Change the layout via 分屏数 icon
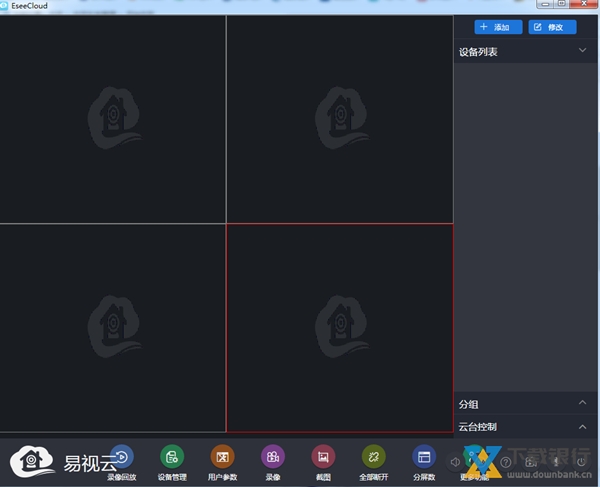Image resolution: width=600 pixels, height=487 pixels. (x=424, y=457)
